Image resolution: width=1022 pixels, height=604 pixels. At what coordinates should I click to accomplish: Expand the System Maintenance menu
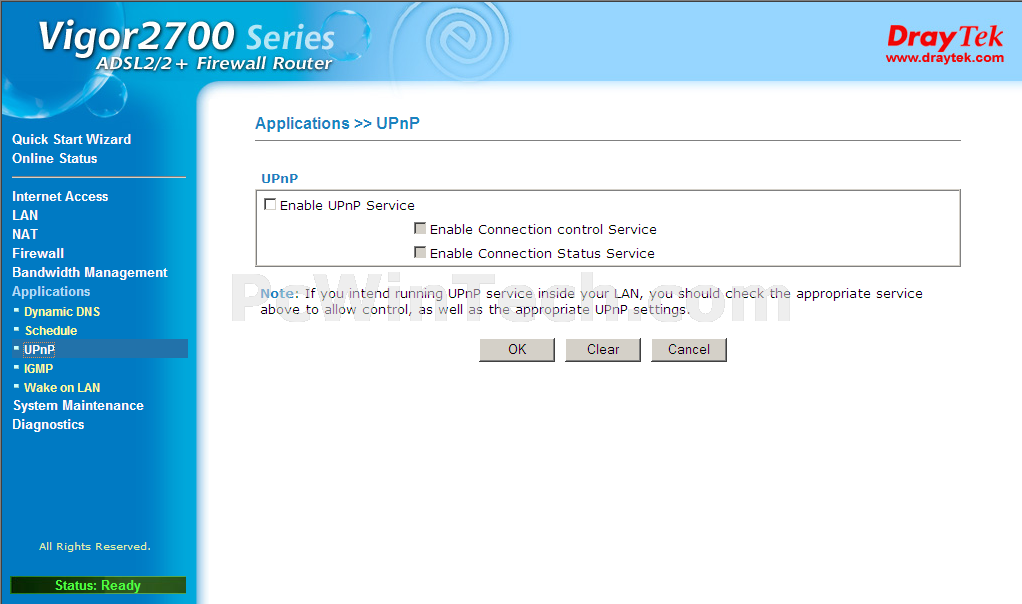78,405
